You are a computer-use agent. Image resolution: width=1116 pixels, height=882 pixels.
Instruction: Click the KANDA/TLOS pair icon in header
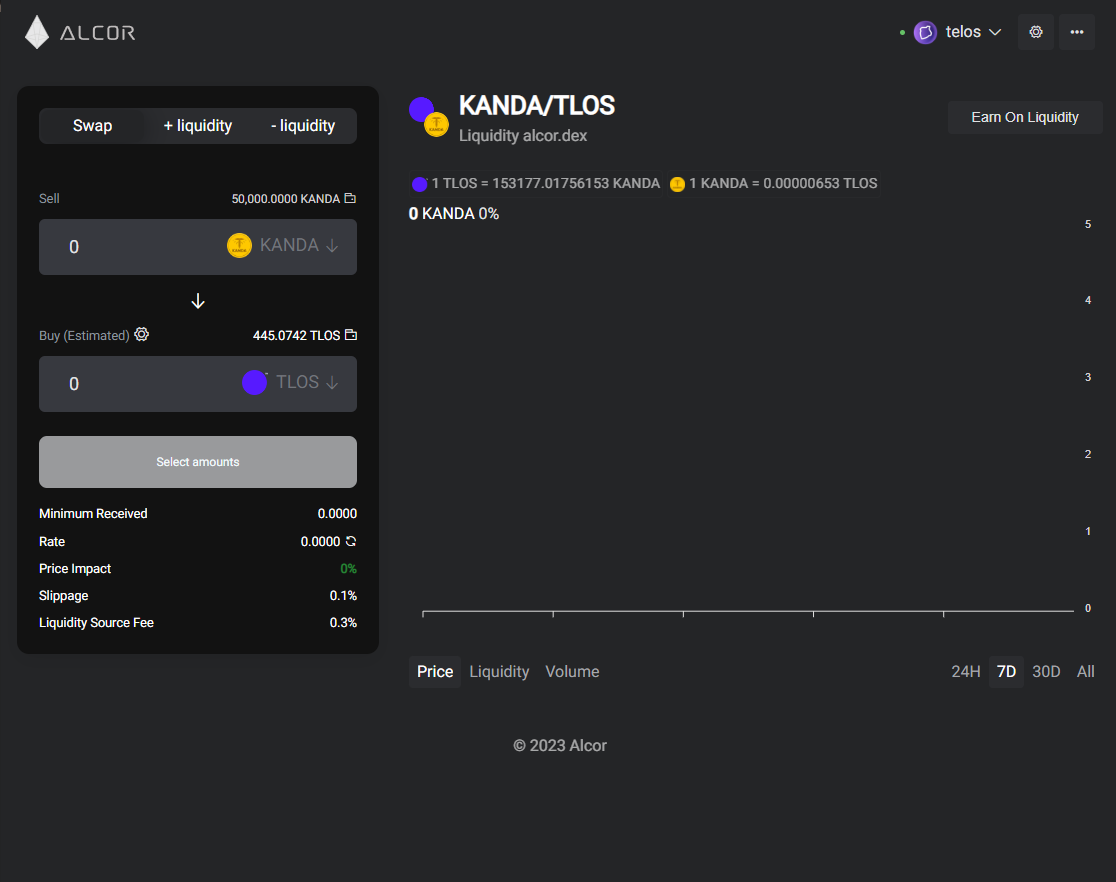click(x=428, y=117)
